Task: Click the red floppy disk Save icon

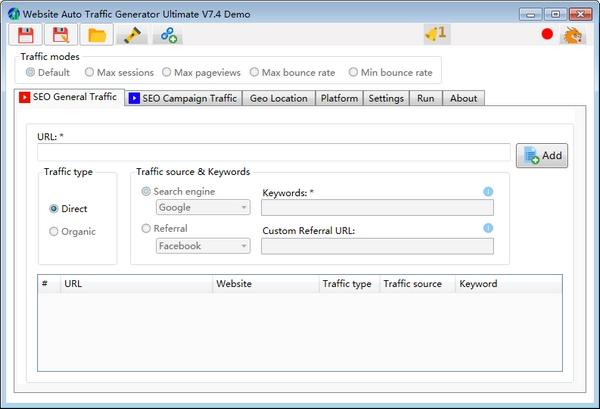Action: 25,35
